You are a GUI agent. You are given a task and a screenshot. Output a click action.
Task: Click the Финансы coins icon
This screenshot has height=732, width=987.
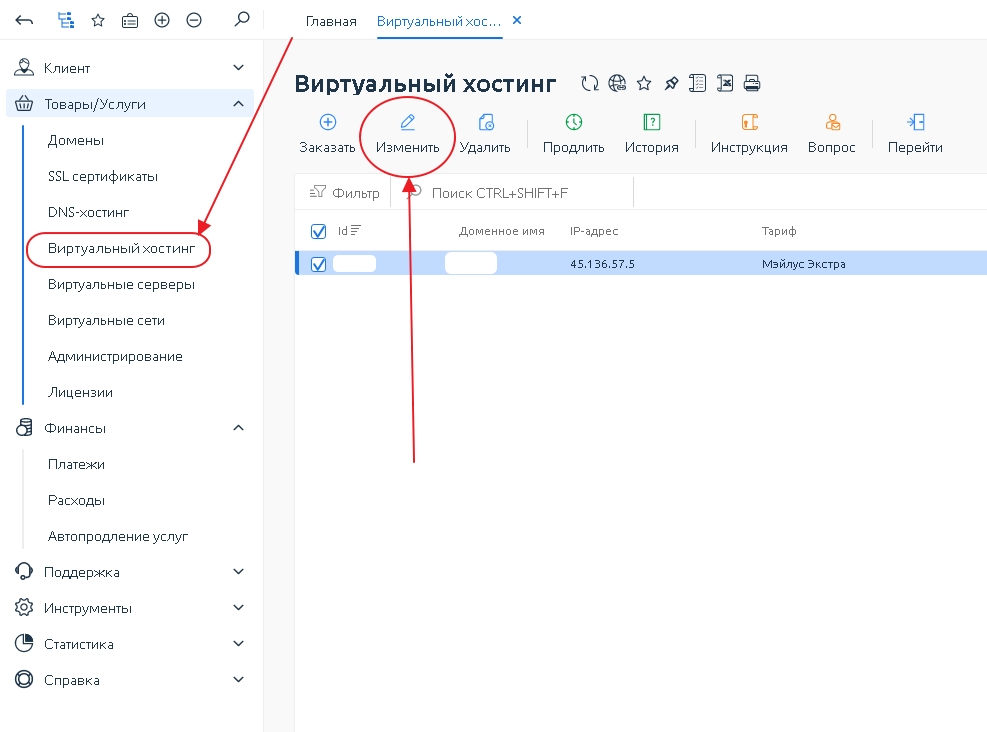click(24, 427)
